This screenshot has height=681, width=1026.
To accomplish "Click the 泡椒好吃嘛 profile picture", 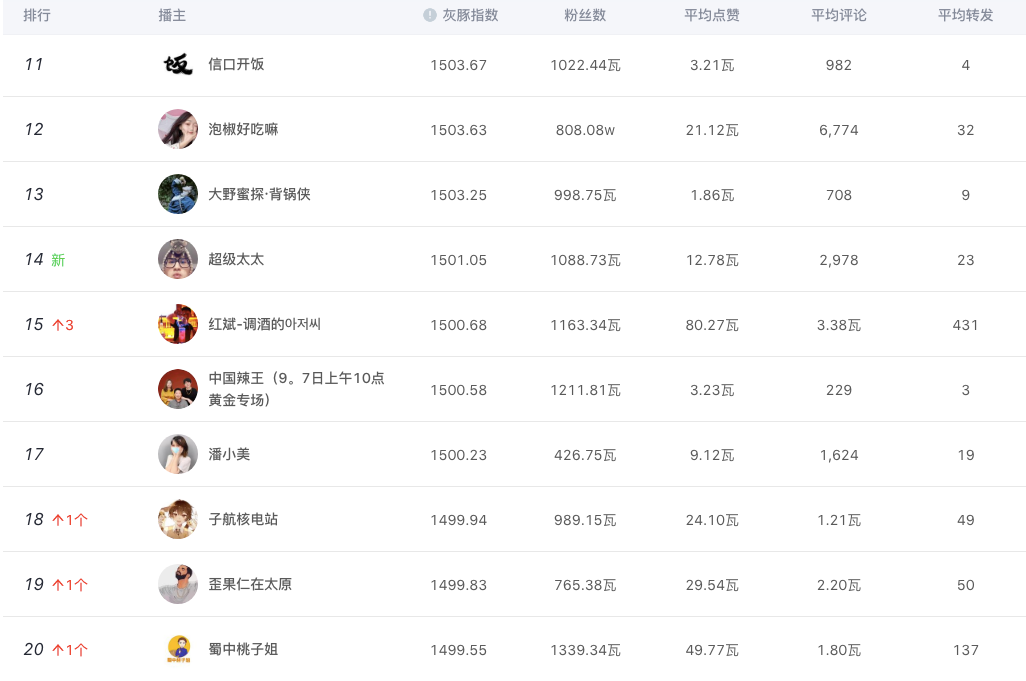I will (x=178, y=129).
